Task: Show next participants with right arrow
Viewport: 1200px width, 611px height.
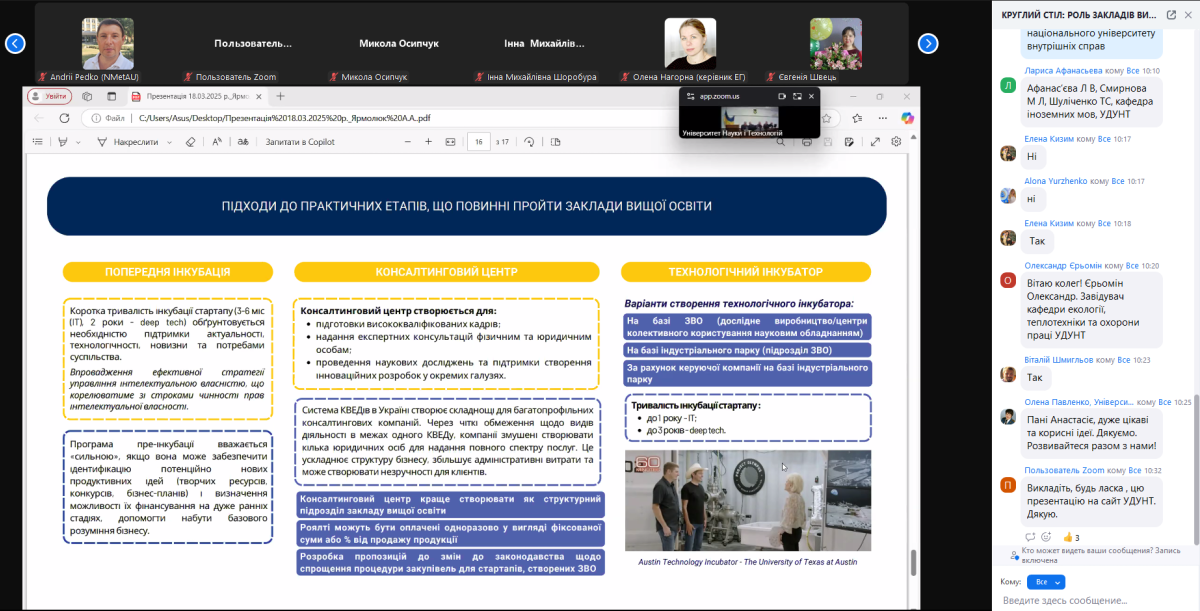Action: pyautogui.click(x=928, y=43)
